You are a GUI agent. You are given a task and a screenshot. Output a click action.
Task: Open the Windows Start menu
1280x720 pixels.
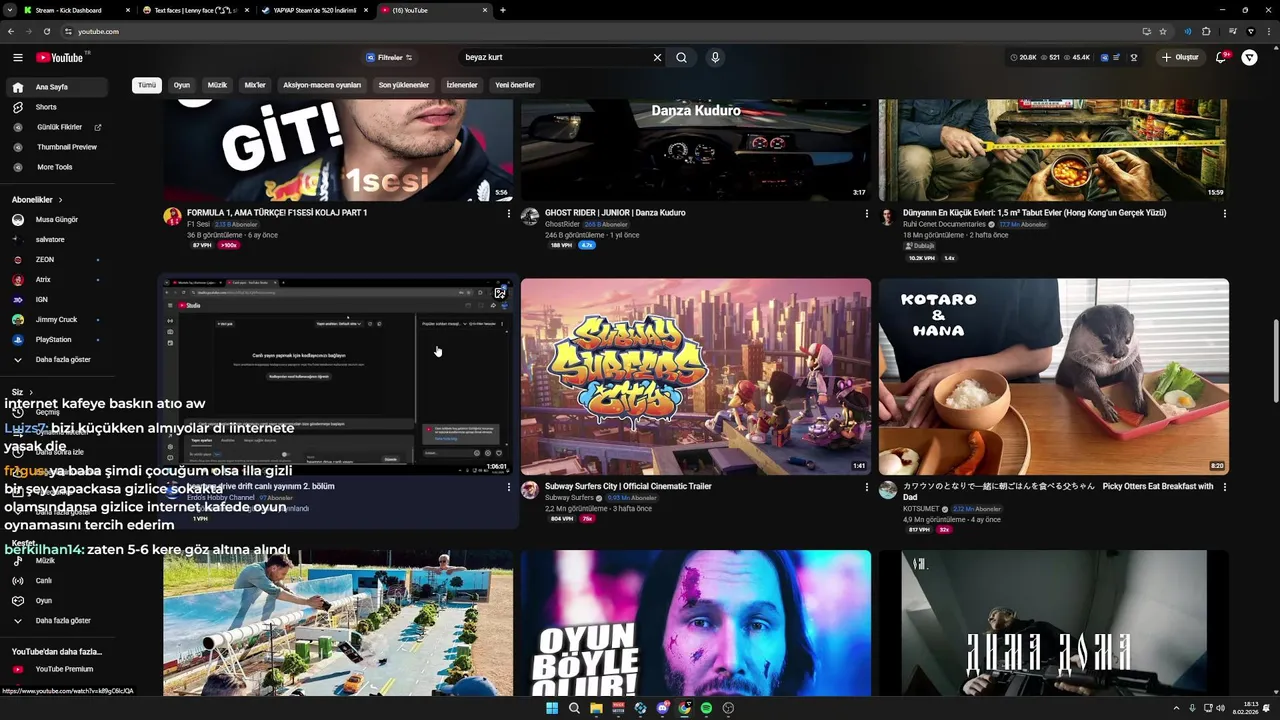point(552,708)
